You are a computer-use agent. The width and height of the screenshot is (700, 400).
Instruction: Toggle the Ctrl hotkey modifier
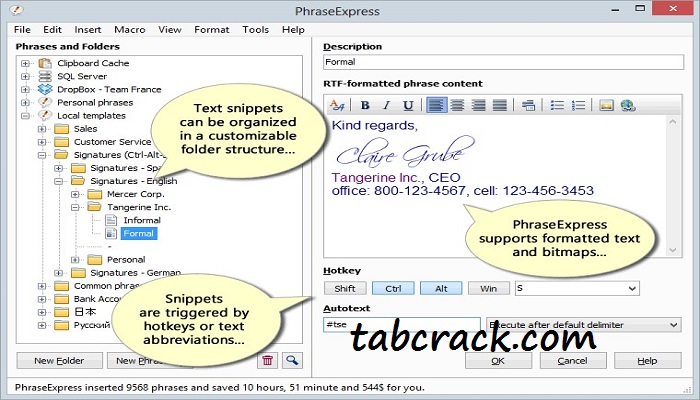pos(393,288)
